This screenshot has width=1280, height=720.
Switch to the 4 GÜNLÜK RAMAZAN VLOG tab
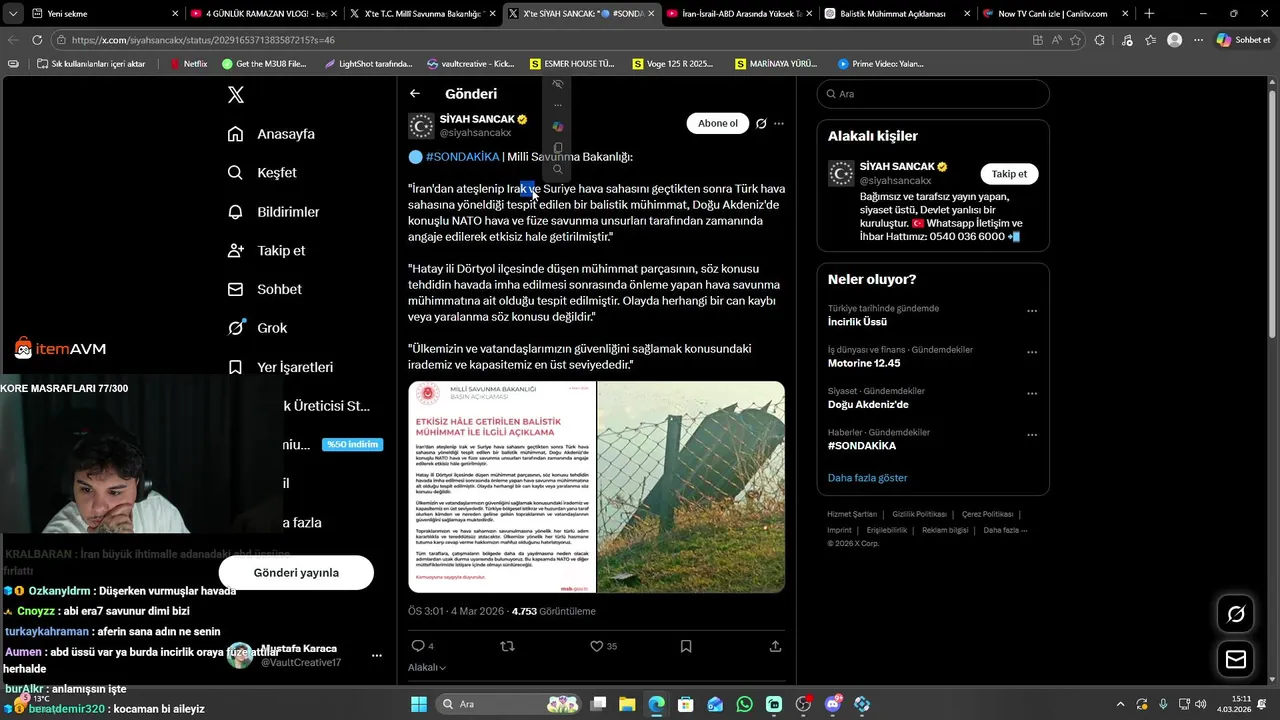click(x=263, y=13)
